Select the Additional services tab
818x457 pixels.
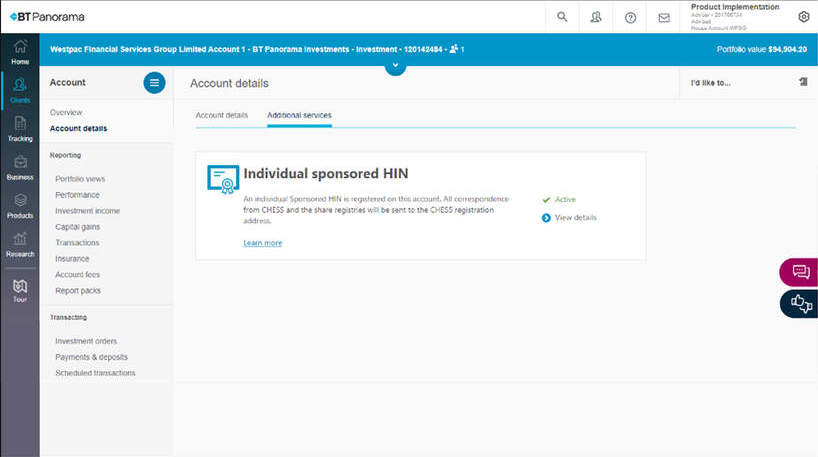[x=299, y=115]
